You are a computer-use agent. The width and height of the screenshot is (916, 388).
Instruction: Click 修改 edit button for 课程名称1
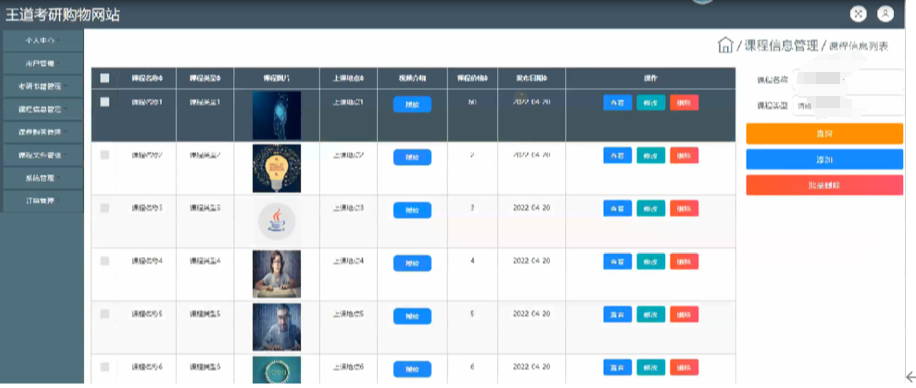coord(651,102)
